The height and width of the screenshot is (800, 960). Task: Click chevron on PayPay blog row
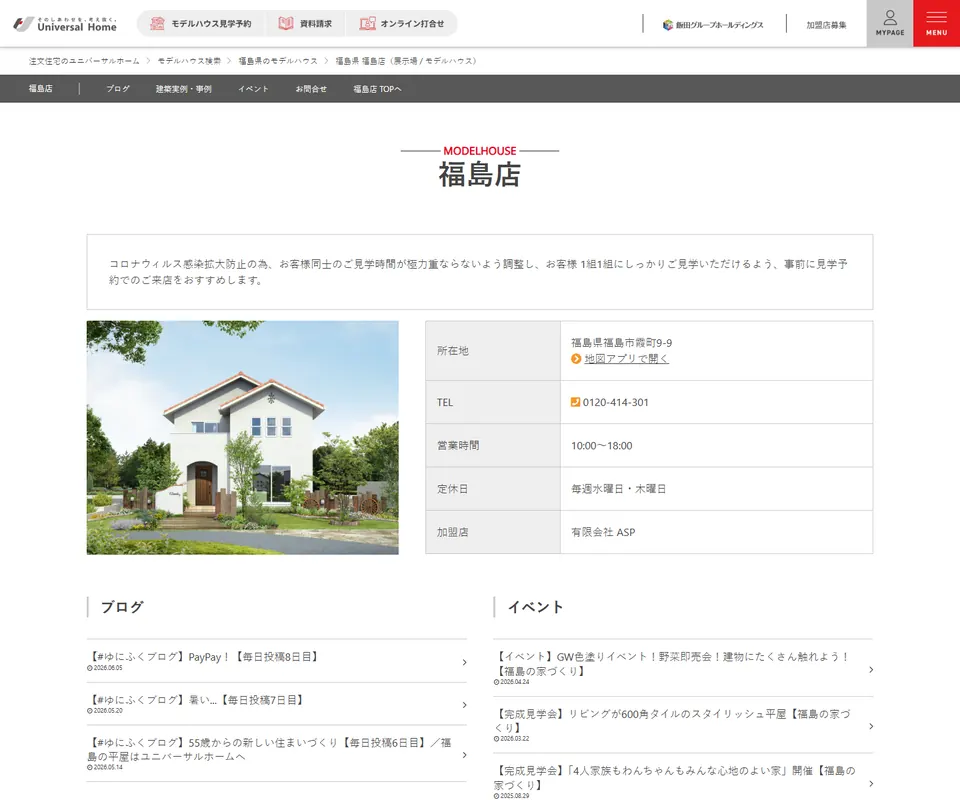(465, 662)
